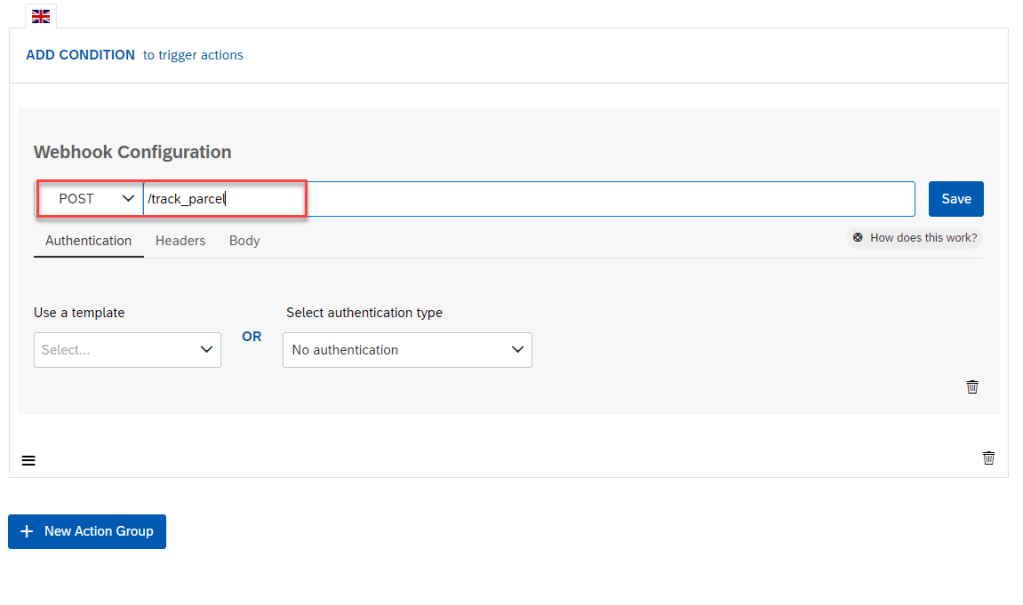The image size is (1023, 605).
Task: Click the action group trash icon
Action: tap(989, 458)
